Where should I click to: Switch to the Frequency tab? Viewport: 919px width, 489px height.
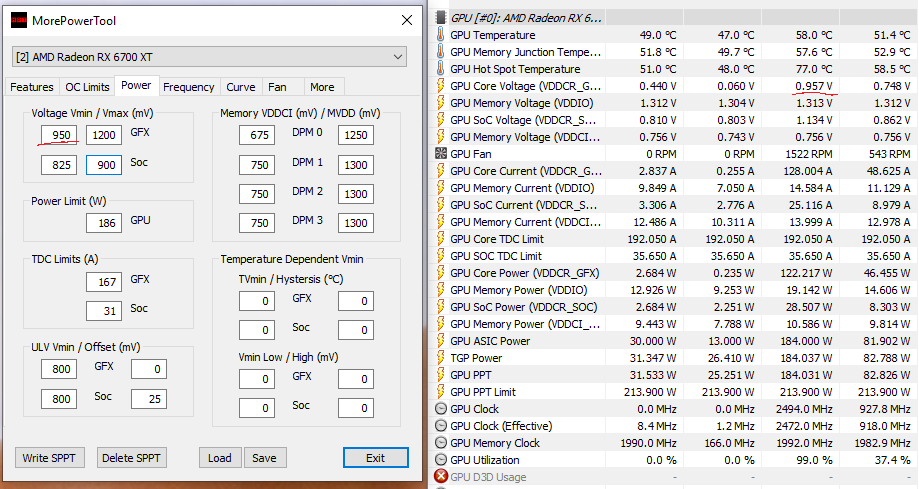point(189,87)
